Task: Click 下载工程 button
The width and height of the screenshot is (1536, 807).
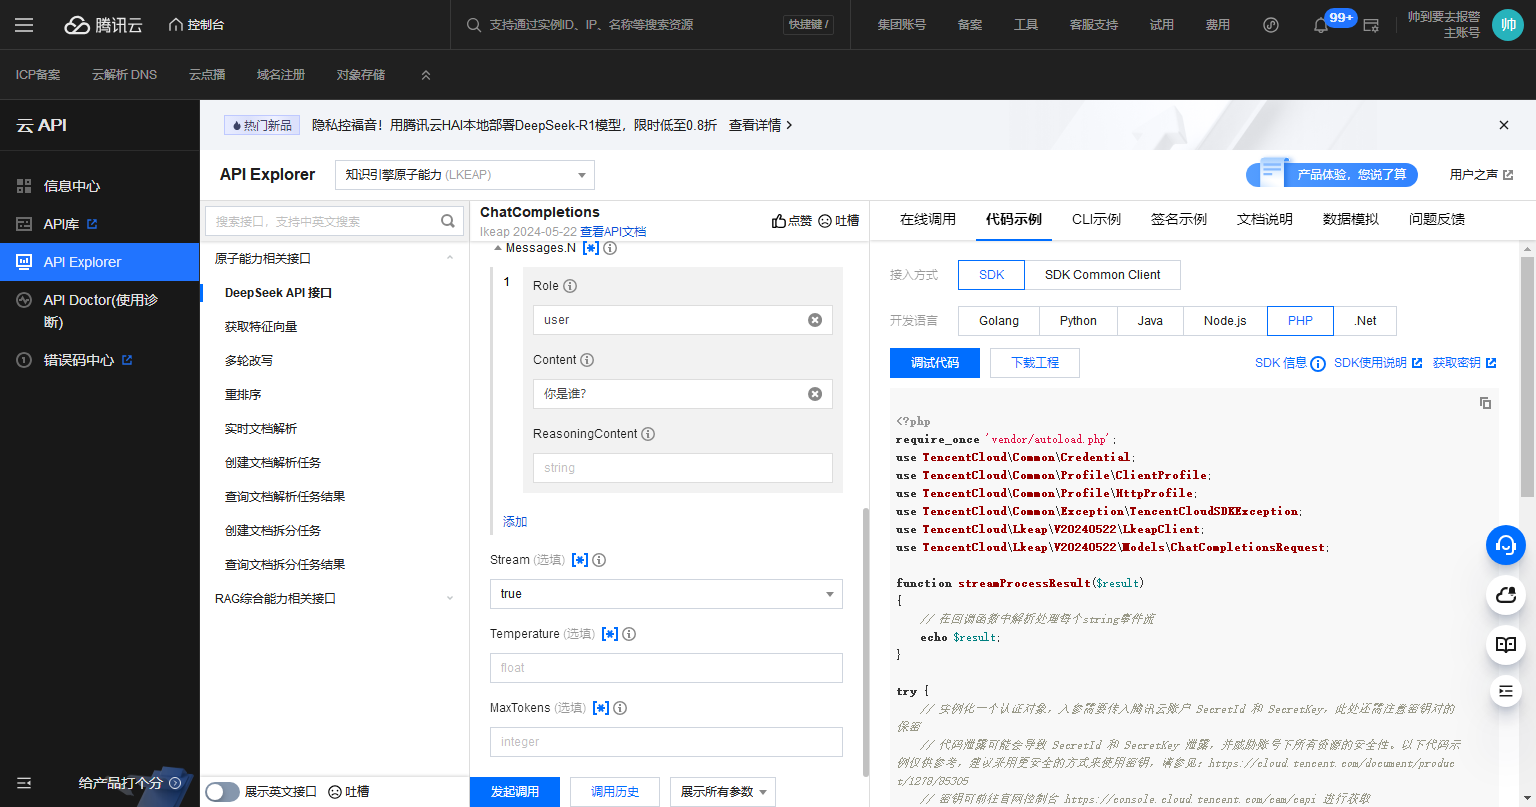Action: [x=1035, y=362]
